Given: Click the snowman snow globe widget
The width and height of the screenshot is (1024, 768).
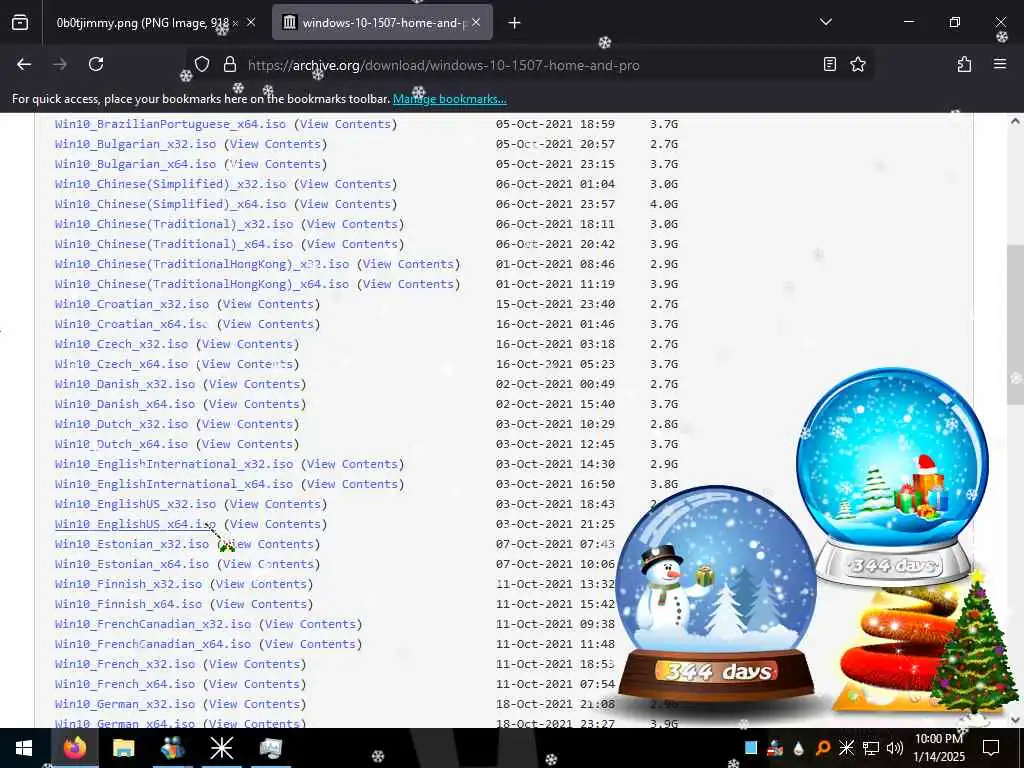Looking at the screenshot, I should tap(716, 595).
